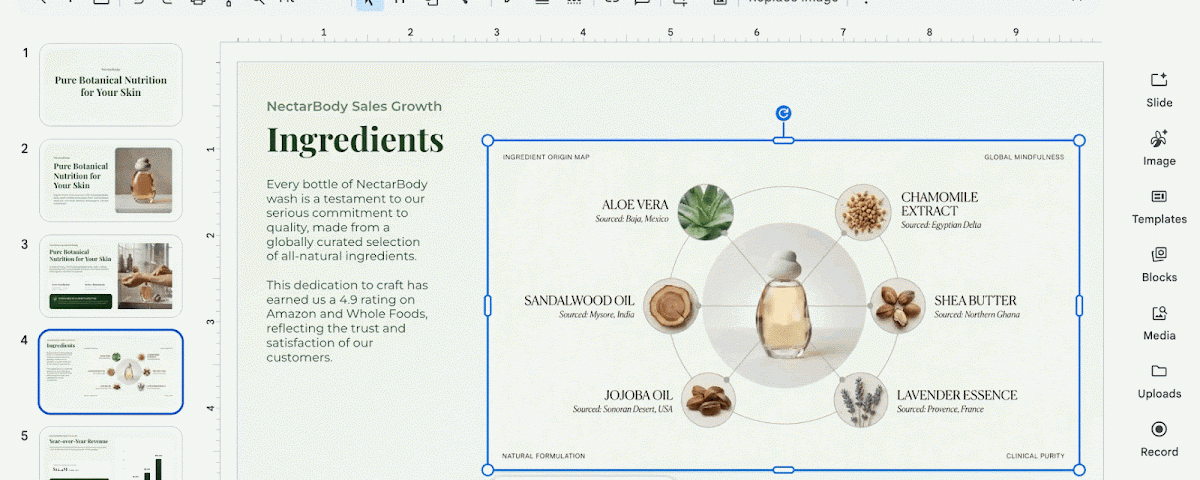Click the NectarBody Sales Growth subtitle

354,106
